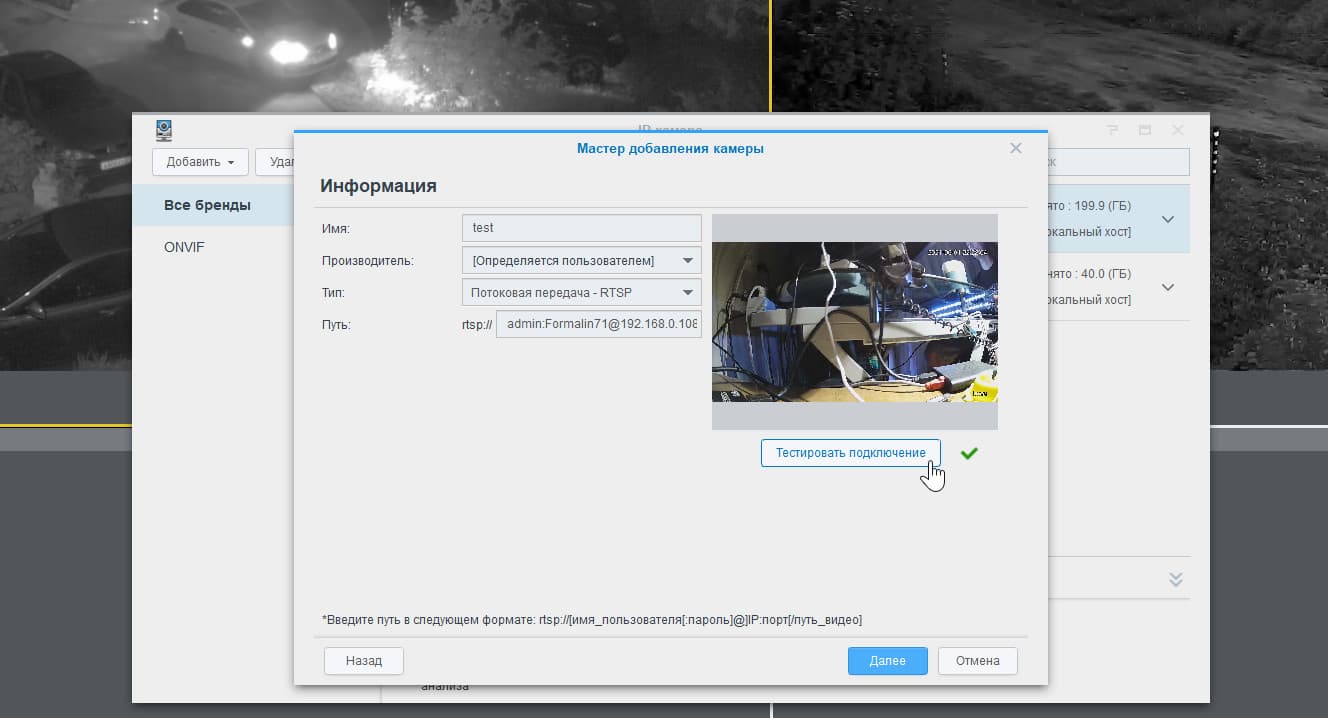1328x718 pixels.
Task: Maximize the IP camera window
Action: [x=1145, y=130]
